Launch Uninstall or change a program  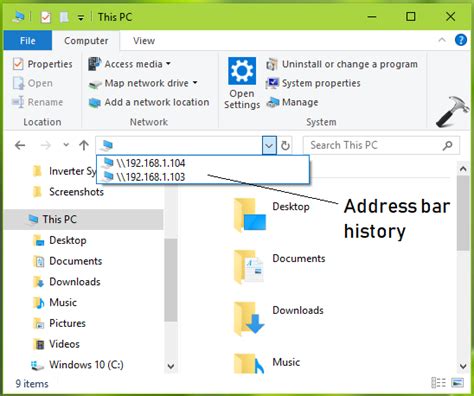pyautogui.click(x=342, y=64)
